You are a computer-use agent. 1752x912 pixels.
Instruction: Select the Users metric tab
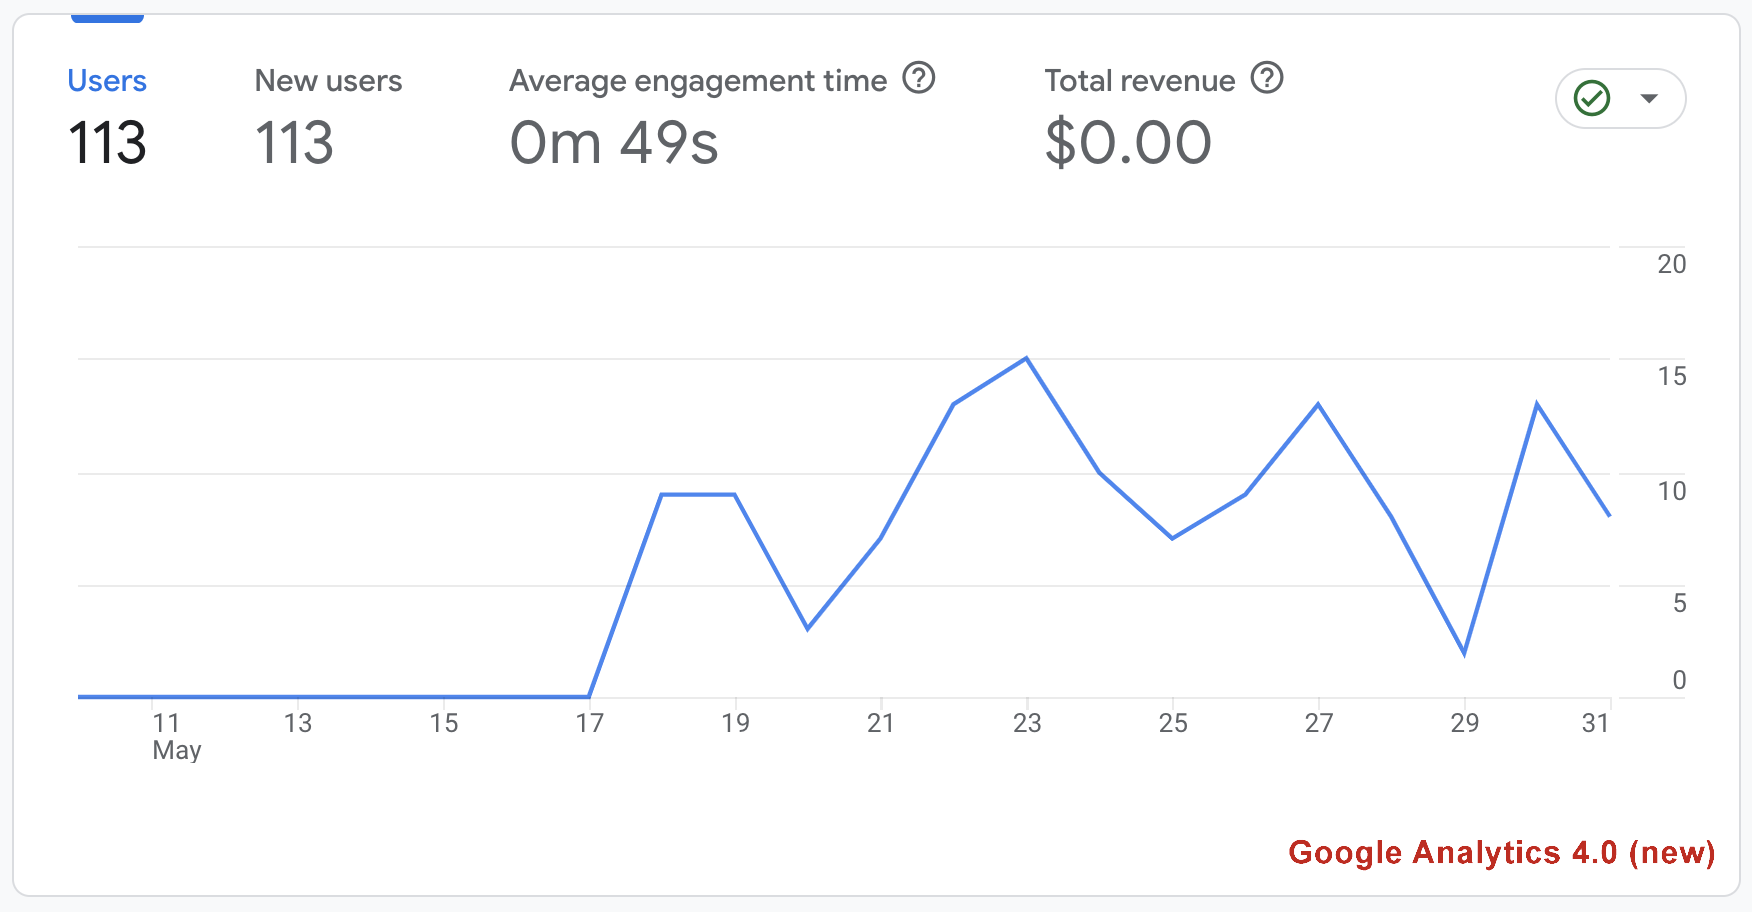click(x=107, y=81)
